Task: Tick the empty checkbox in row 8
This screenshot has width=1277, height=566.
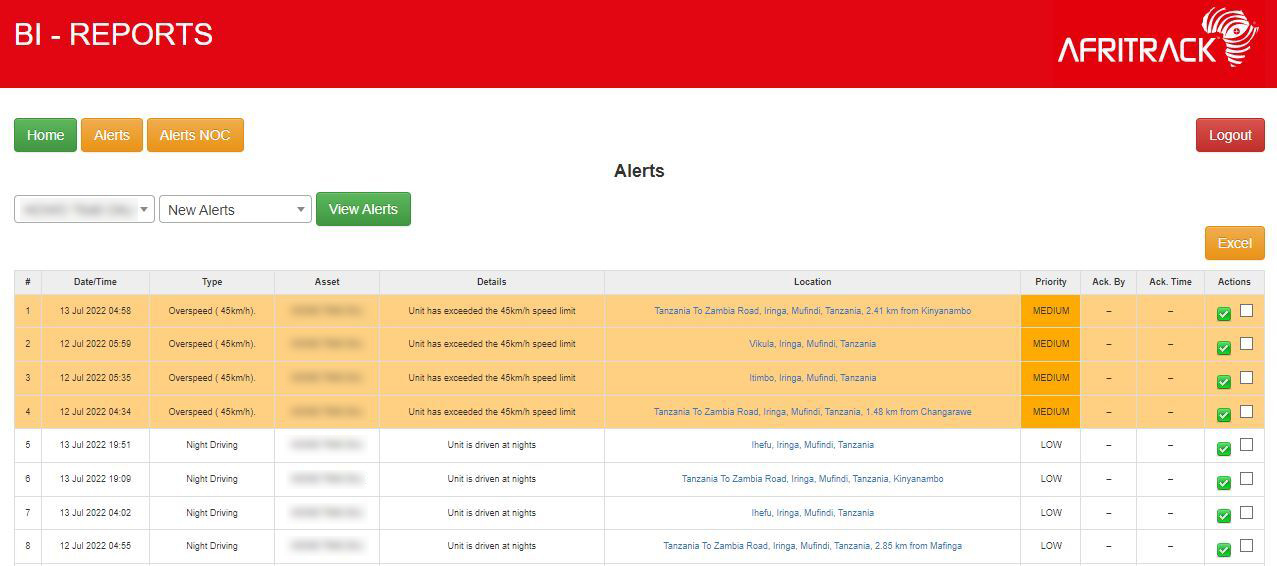Action: point(1246,546)
